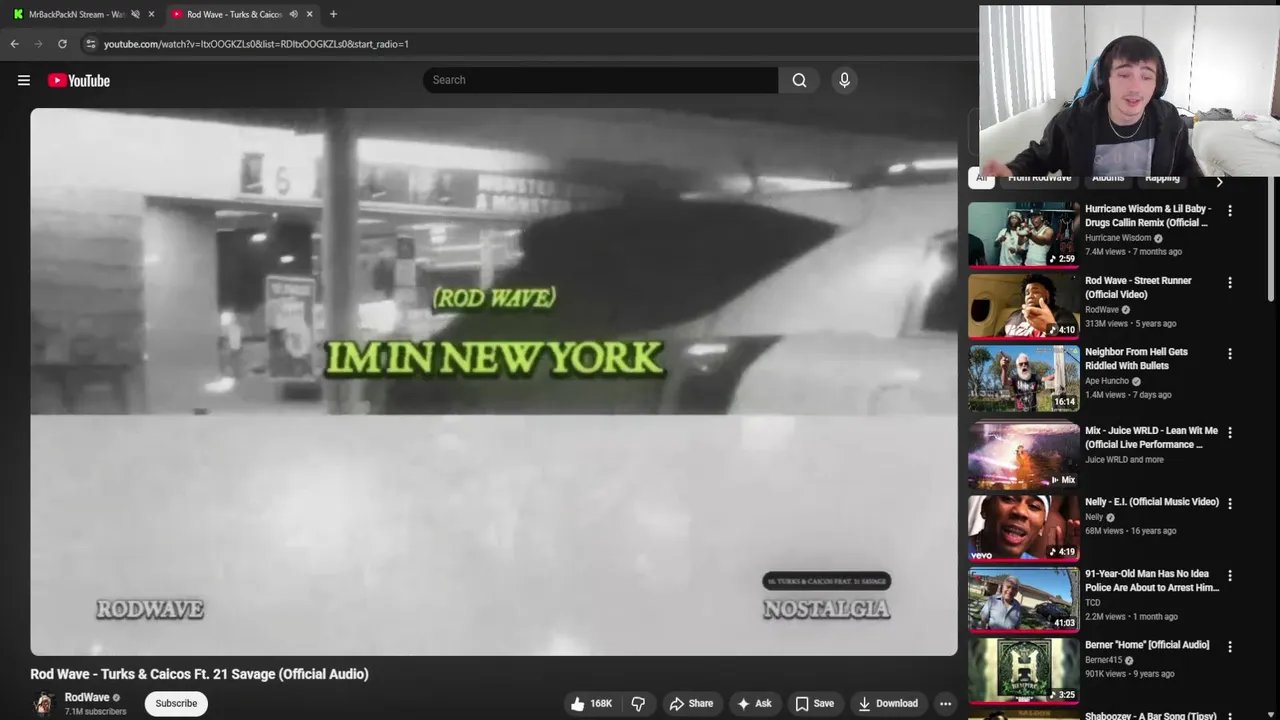The image size is (1280, 720).
Task: Open options menu for Hurricane Wisdom video
Action: 1230,211
